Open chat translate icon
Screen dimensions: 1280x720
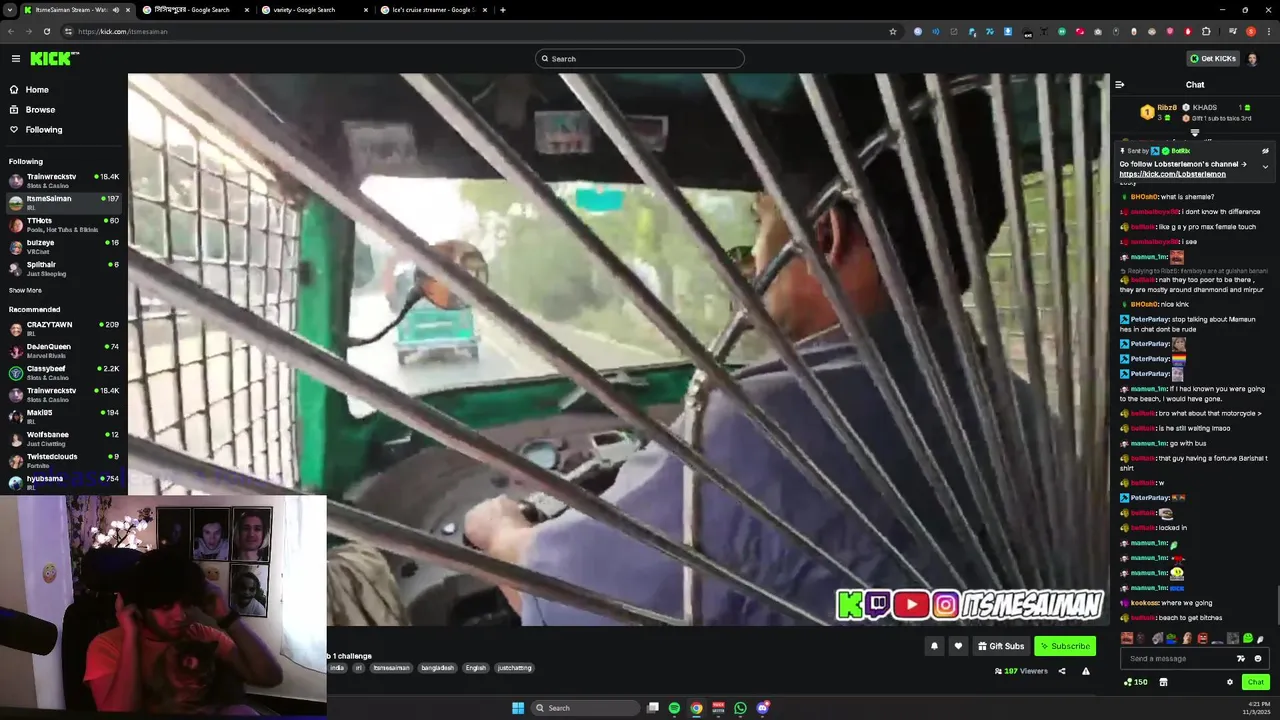point(1241,658)
